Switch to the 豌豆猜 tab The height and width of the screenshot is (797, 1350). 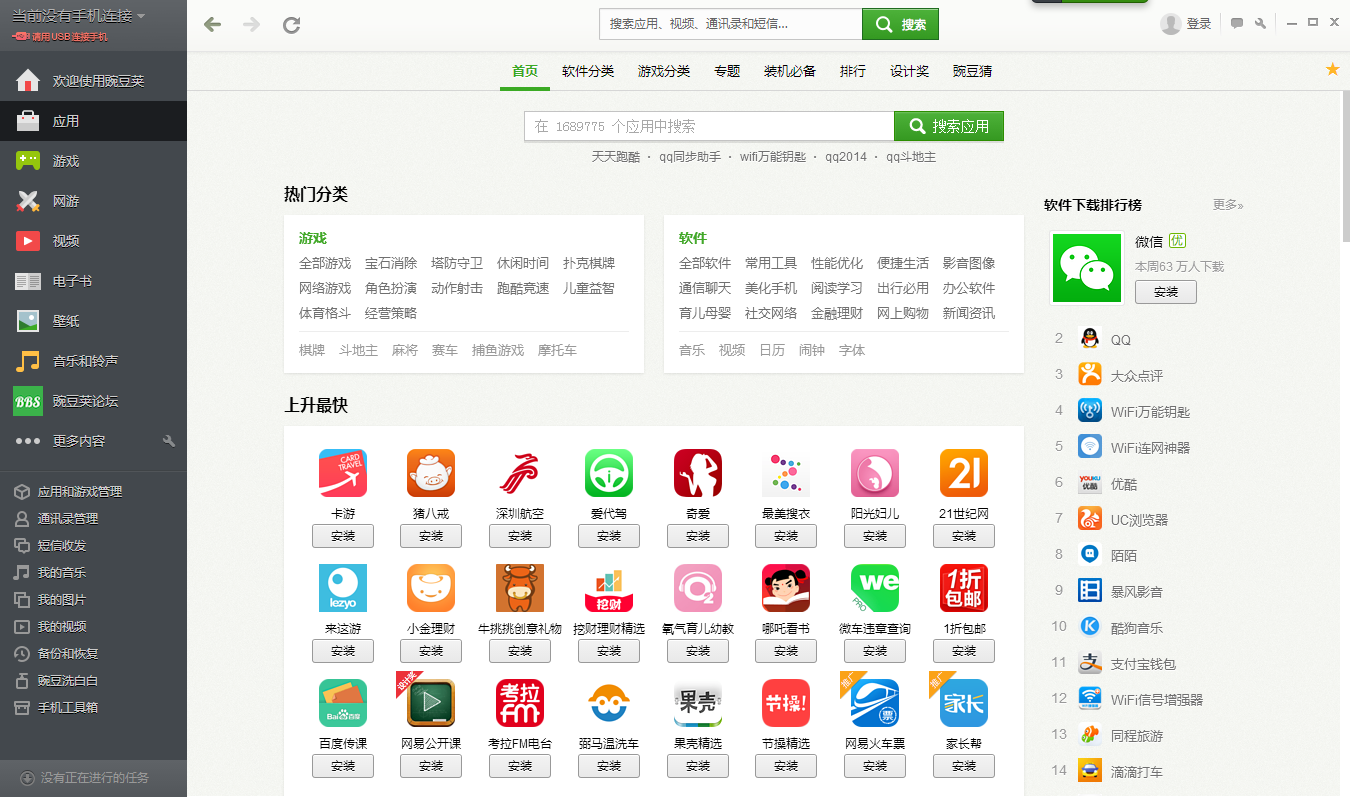click(x=972, y=71)
